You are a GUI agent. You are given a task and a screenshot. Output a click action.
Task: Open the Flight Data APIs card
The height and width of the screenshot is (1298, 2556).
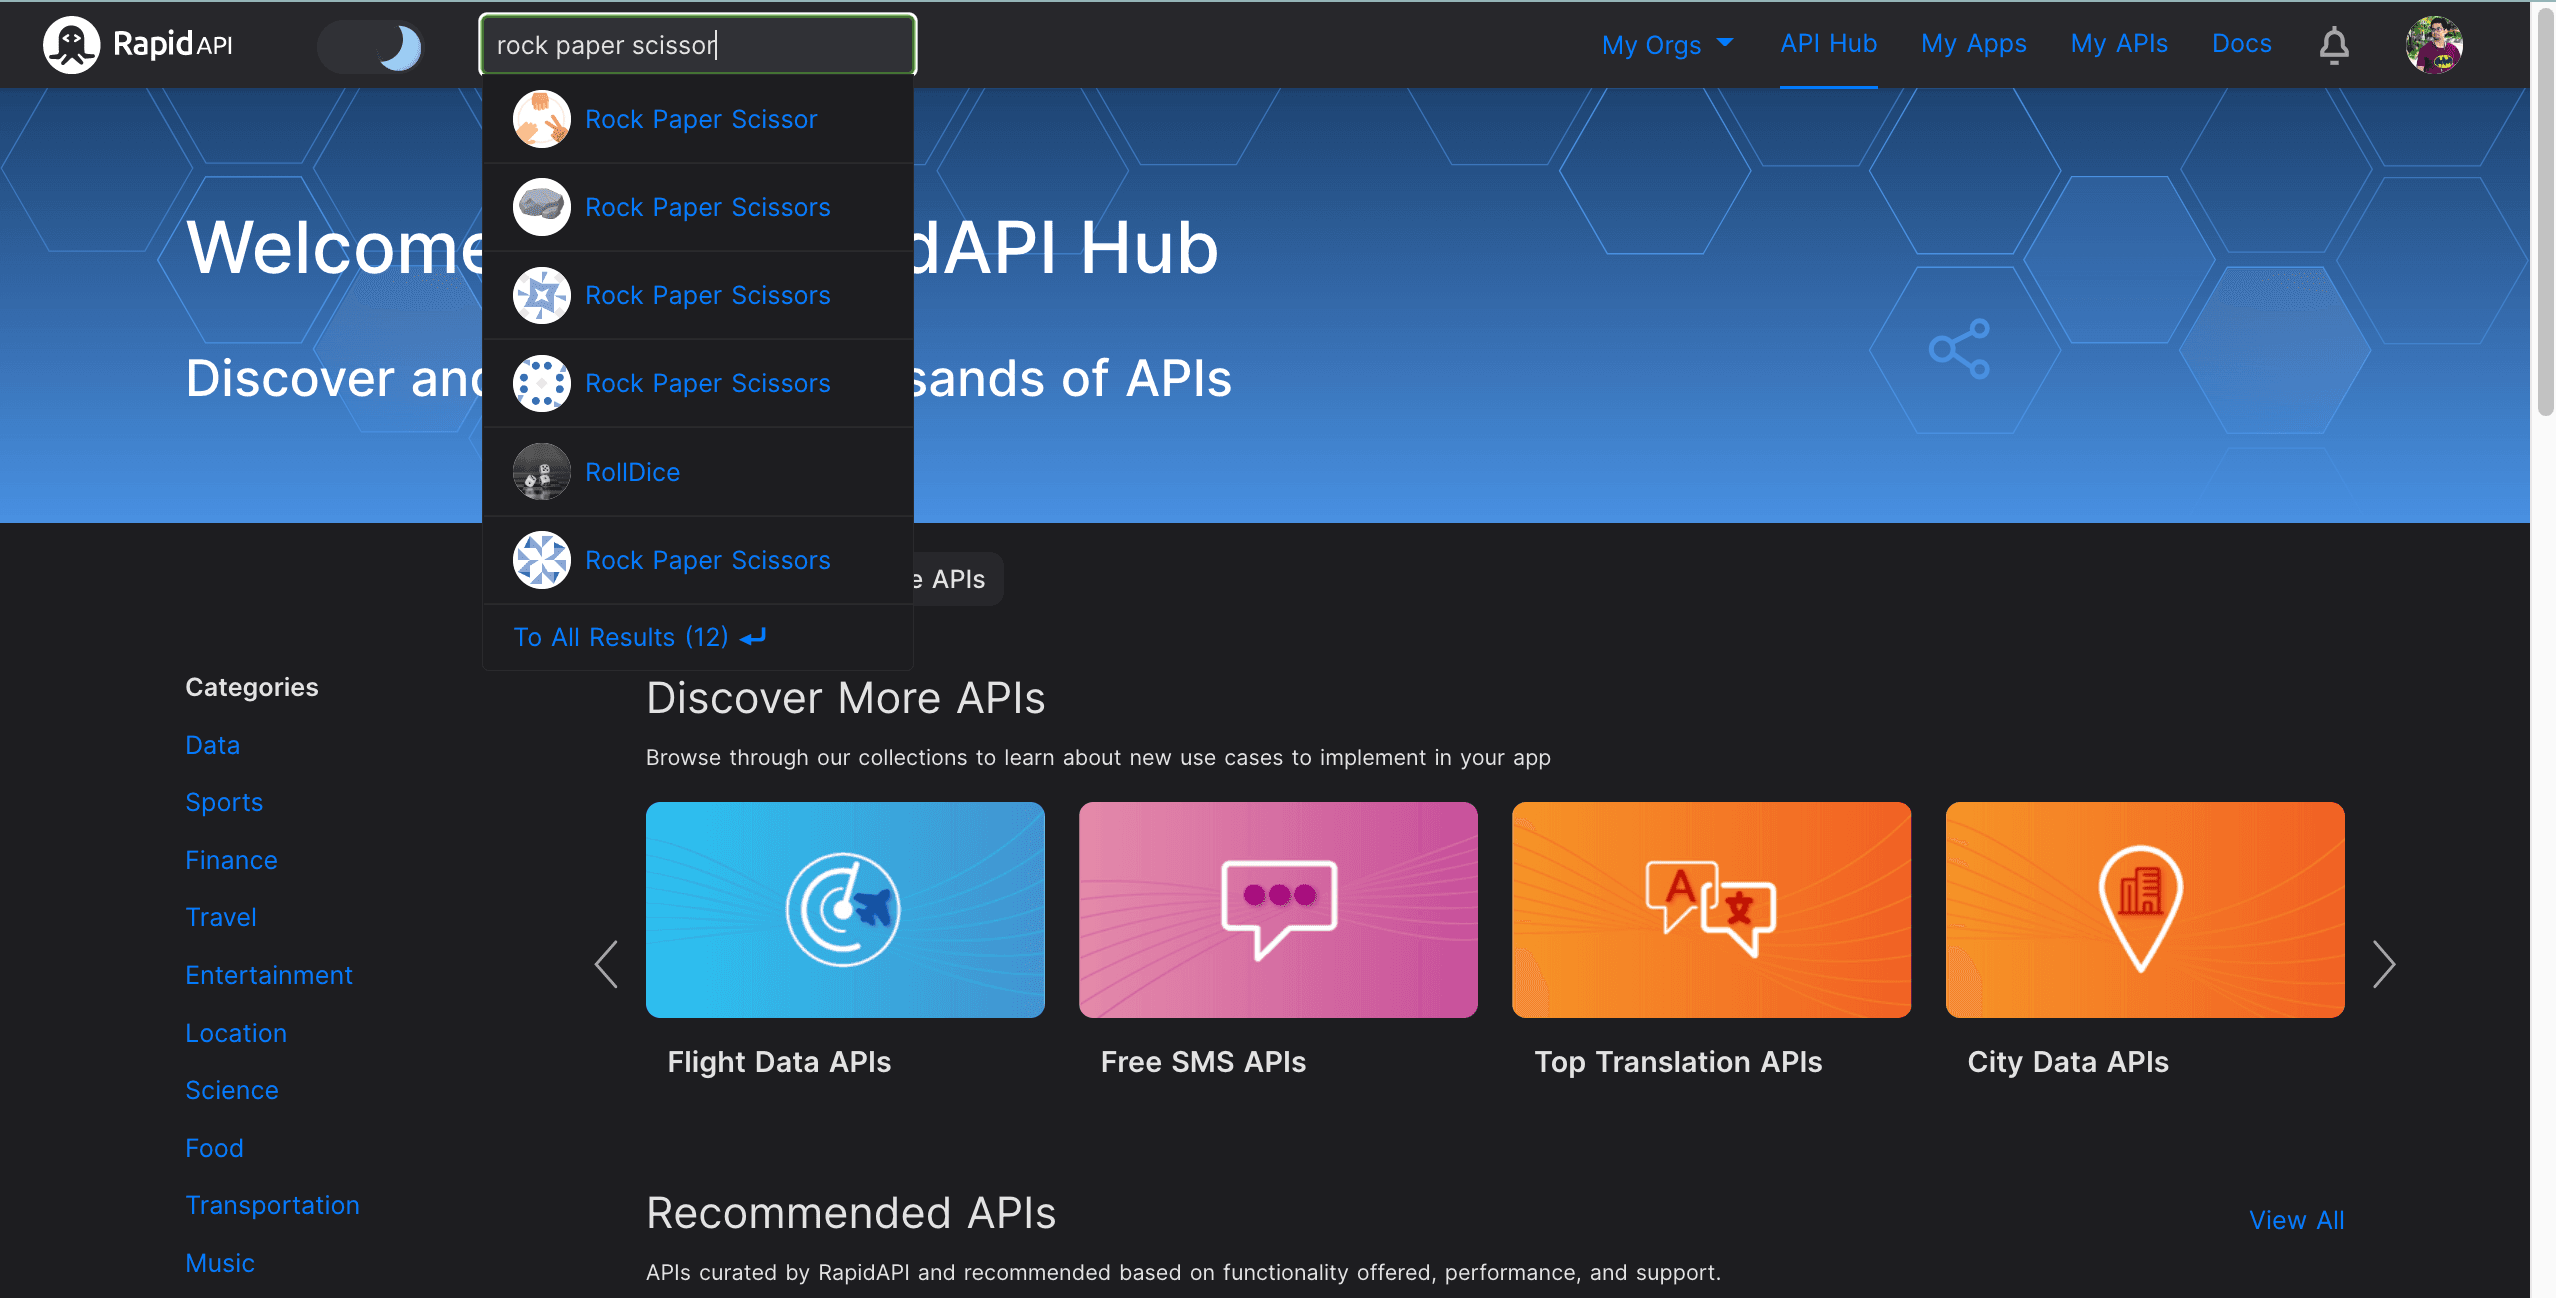tap(845, 910)
